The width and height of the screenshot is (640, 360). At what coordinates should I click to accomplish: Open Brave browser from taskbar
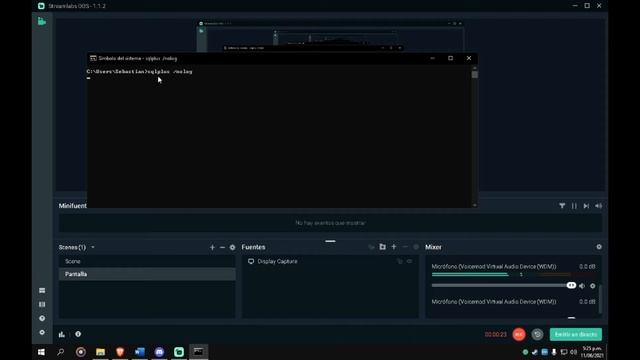120,352
